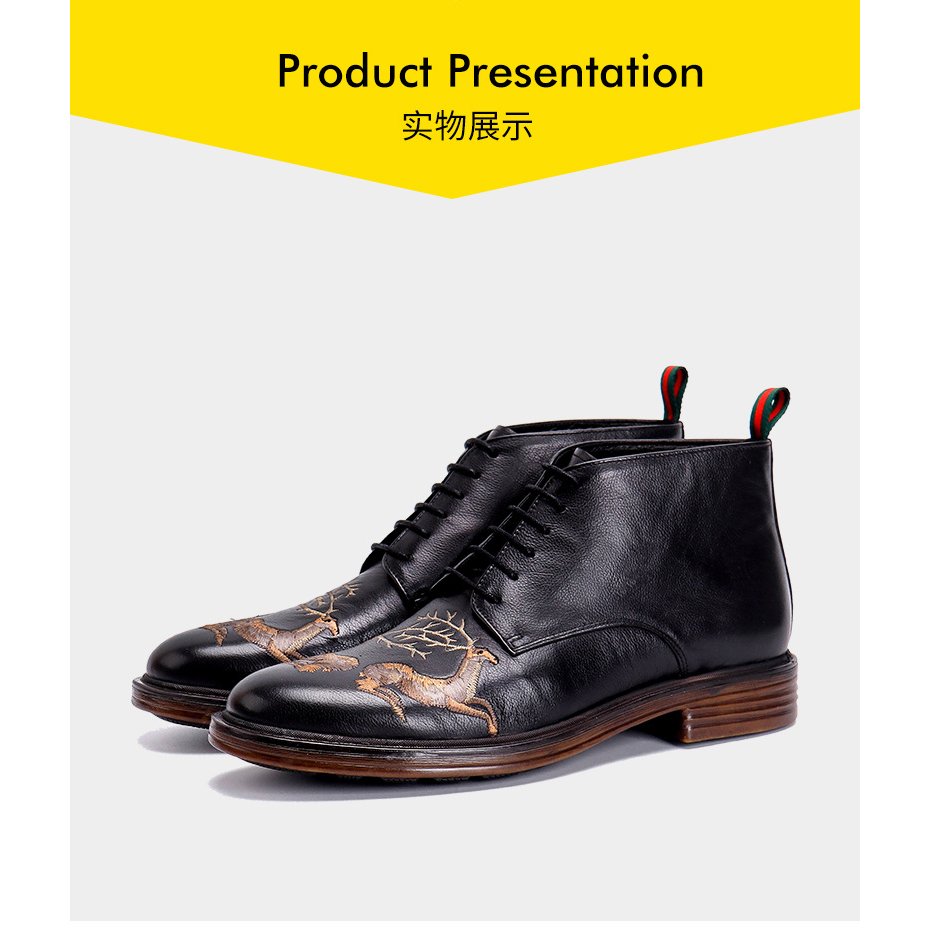This screenshot has width=930, height=930.
Task: Select the Chinese subtitle 实物展示
Action: (x=467, y=126)
